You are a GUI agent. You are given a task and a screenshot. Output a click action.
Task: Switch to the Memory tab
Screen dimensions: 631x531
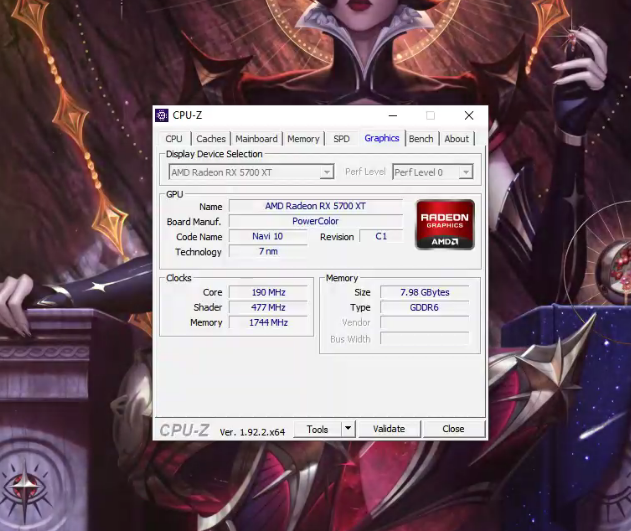pyautogui.click(x=303, y=139)
